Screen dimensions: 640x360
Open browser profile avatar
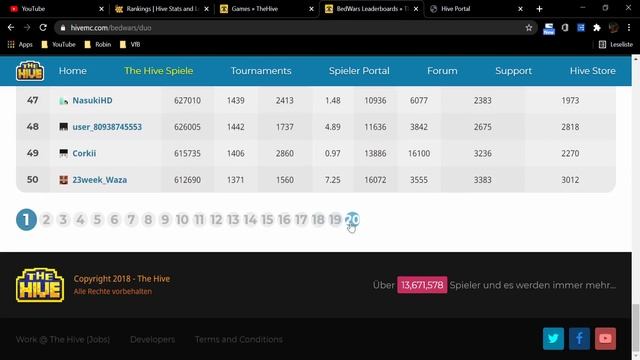[613, 28]
